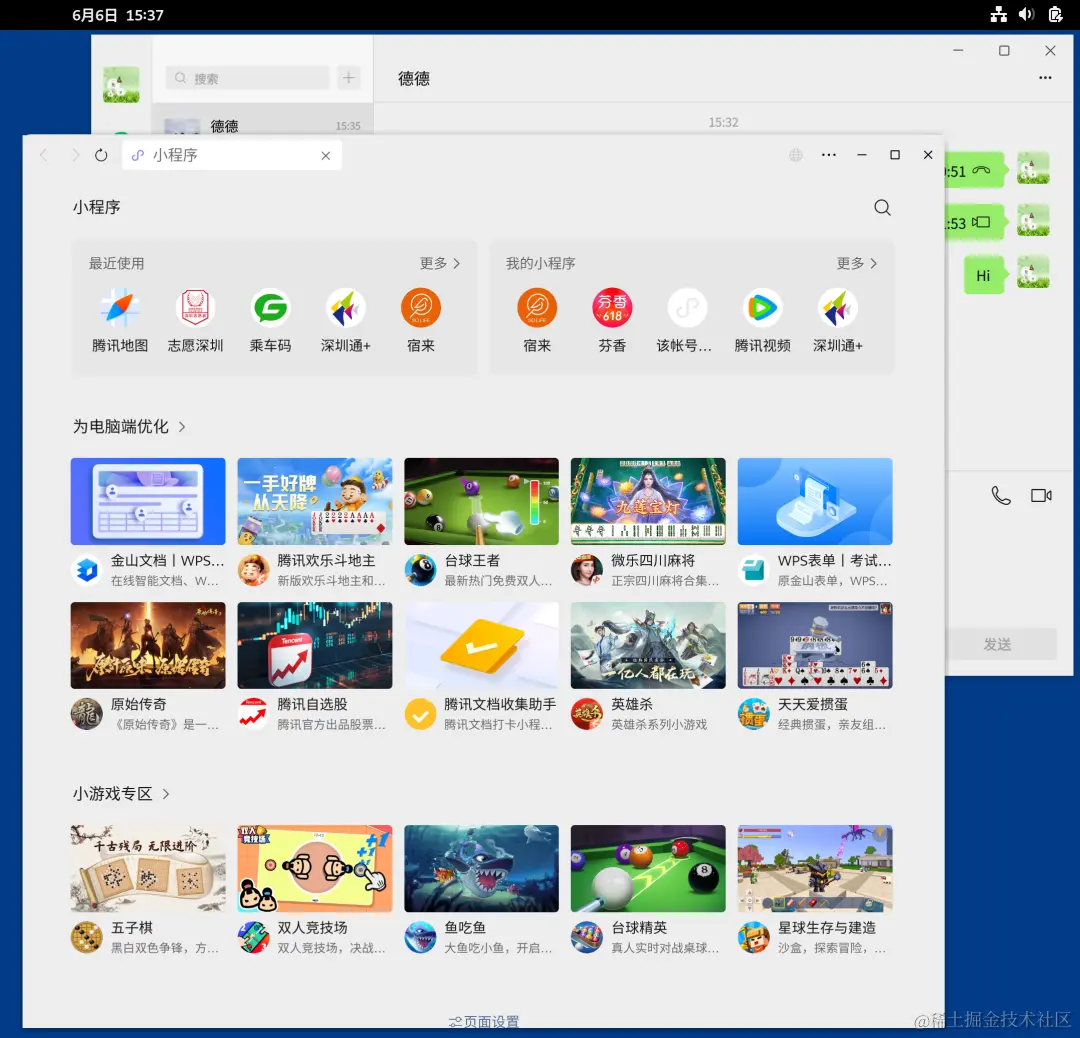Open the 腾讯视频 mini program icon
The height and width of the screenshot is (1038, 1080).
[x=762, y=307]
